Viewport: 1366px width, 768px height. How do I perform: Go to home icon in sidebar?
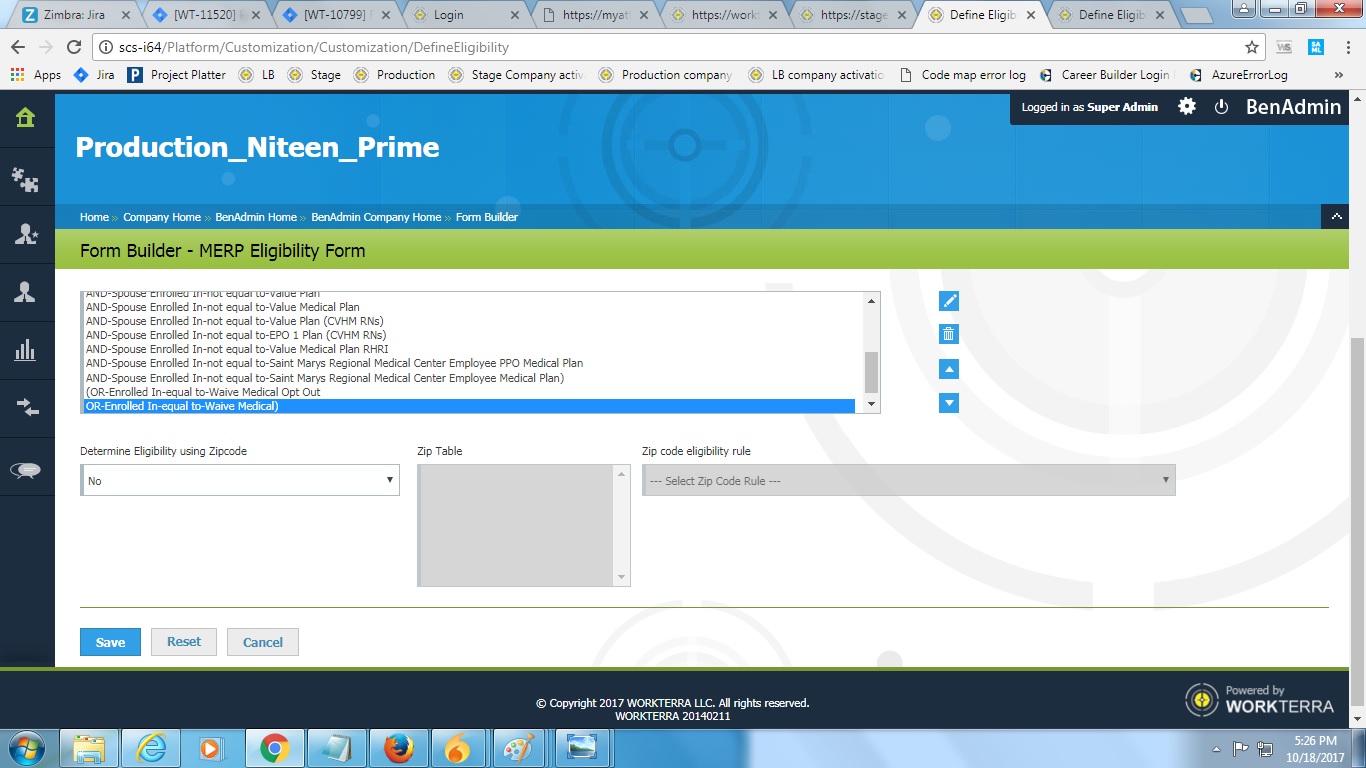[x=26, y=118]
